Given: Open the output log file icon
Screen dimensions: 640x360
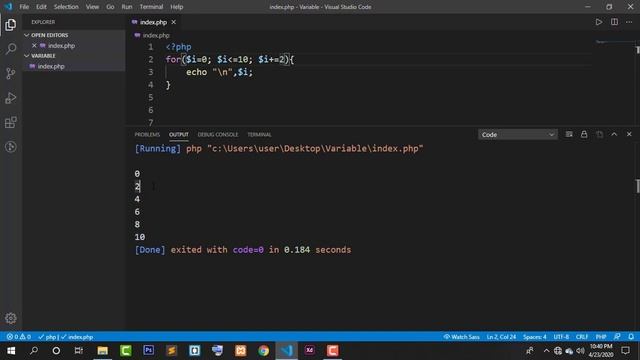Looking at the screenshot, I should [599, 134].
